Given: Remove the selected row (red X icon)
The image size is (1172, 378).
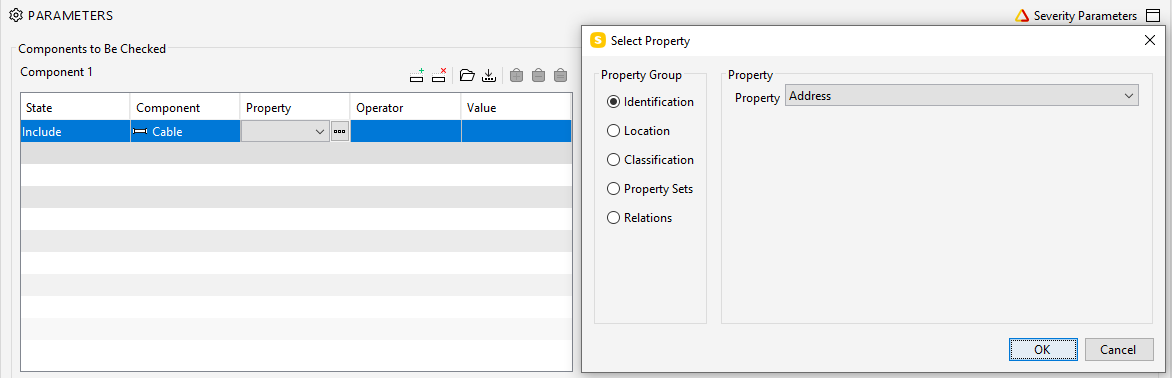Looking at the screenshot, I should 440,75.
